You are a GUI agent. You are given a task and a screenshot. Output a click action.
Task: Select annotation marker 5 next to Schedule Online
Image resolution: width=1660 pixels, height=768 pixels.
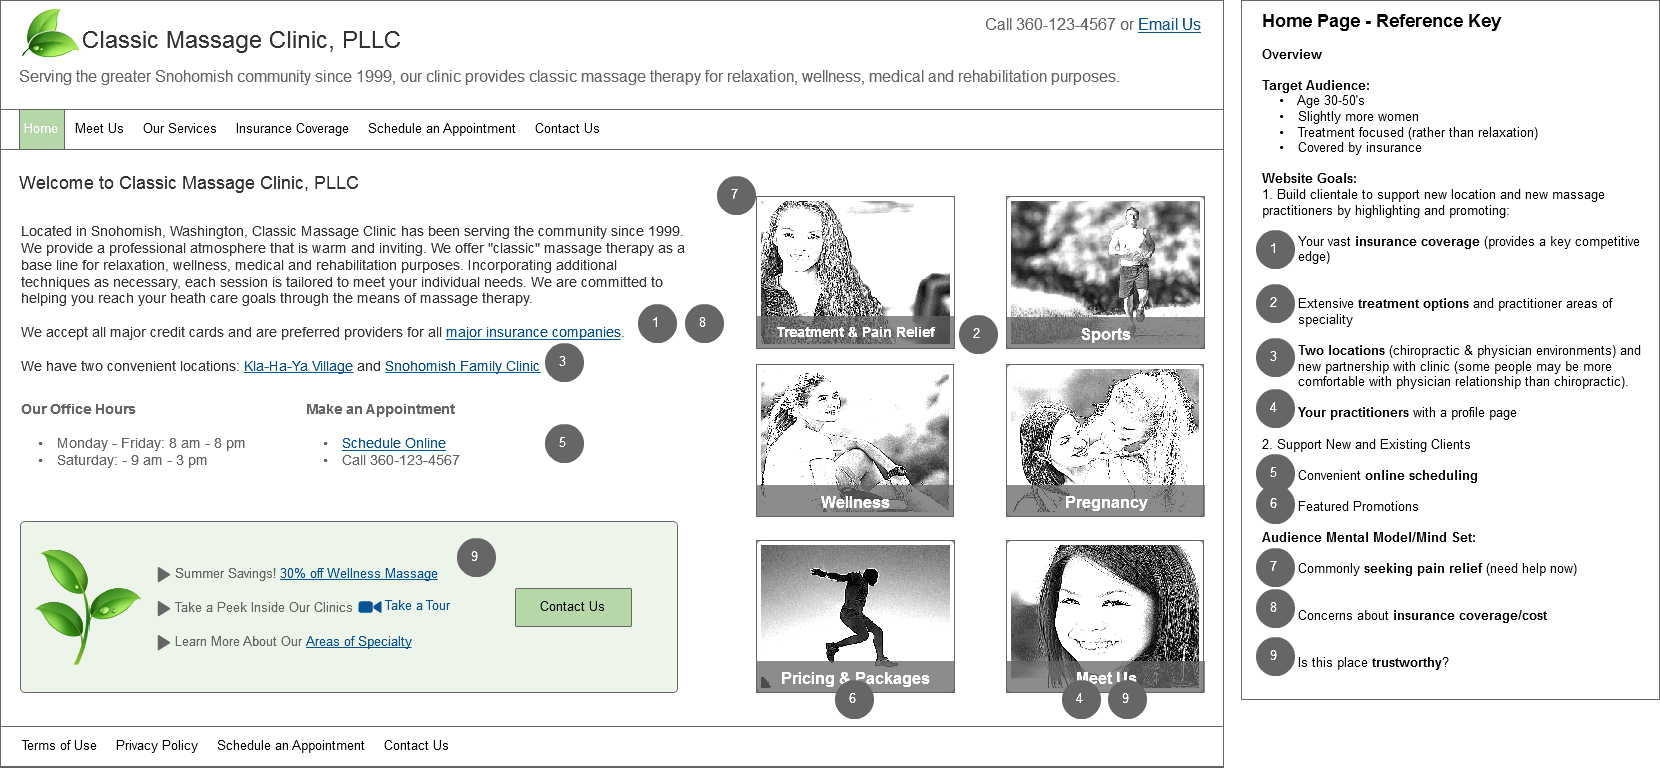(x=564, y=443)
